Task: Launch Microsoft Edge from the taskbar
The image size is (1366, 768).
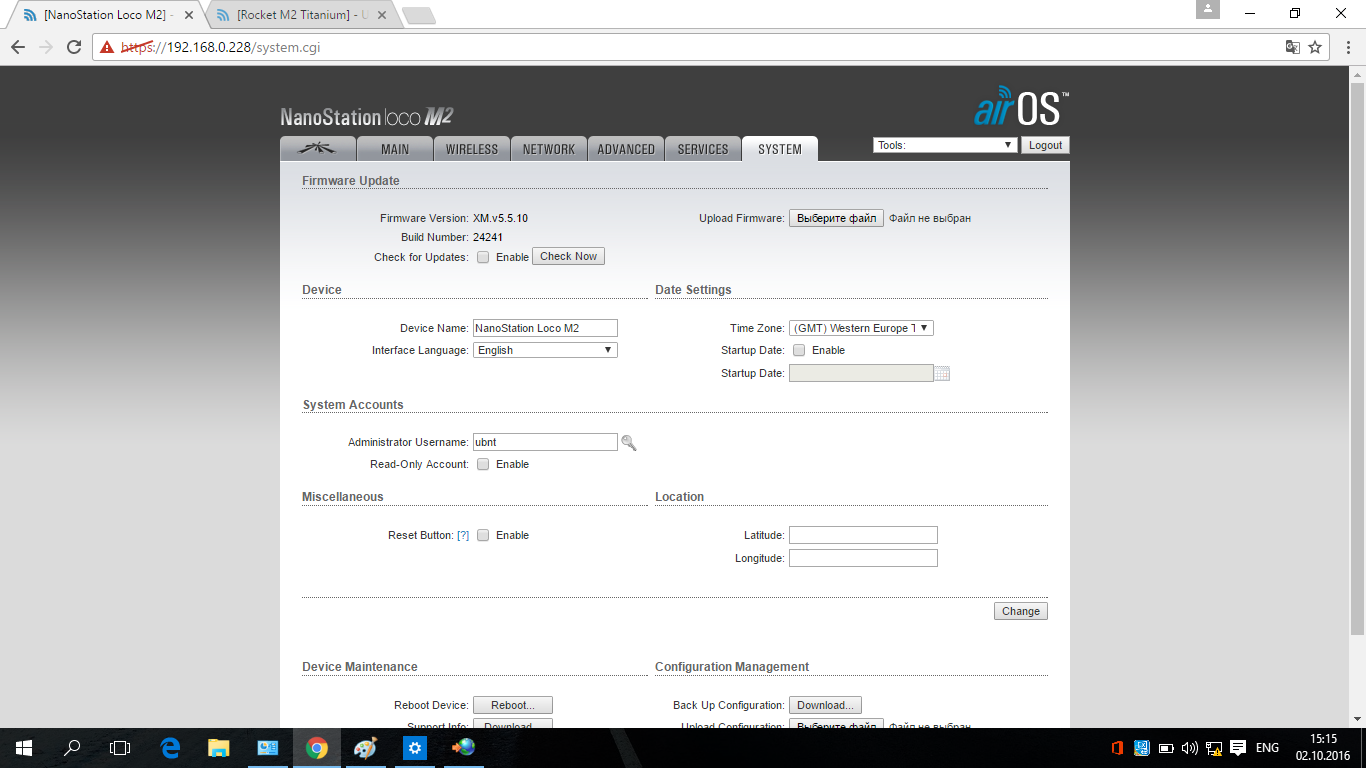Action: (170, 748)
